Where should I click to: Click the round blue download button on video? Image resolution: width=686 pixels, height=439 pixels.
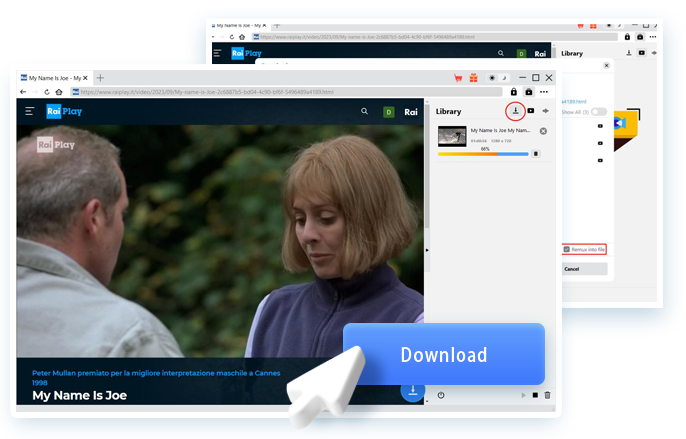(x=413, y=391)
